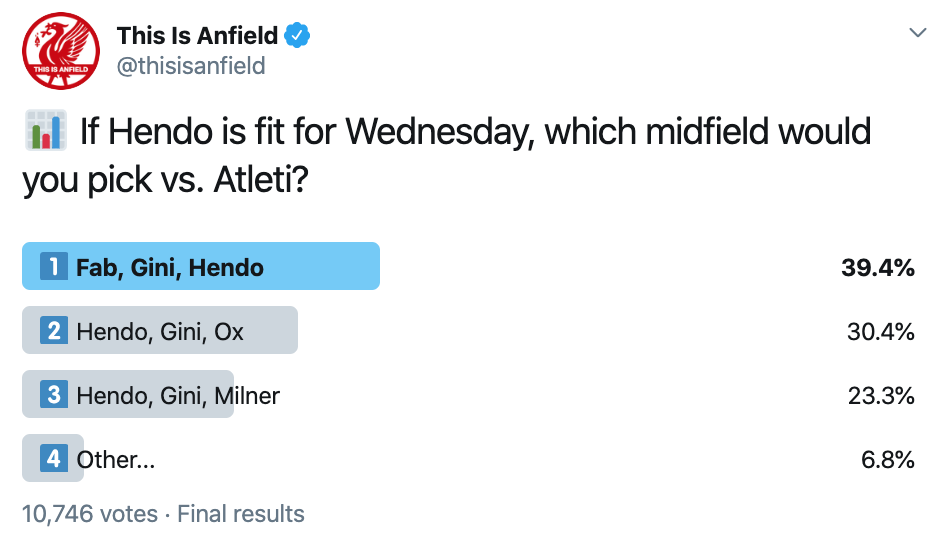Click the number 3 keycap icon

(54, 395)
